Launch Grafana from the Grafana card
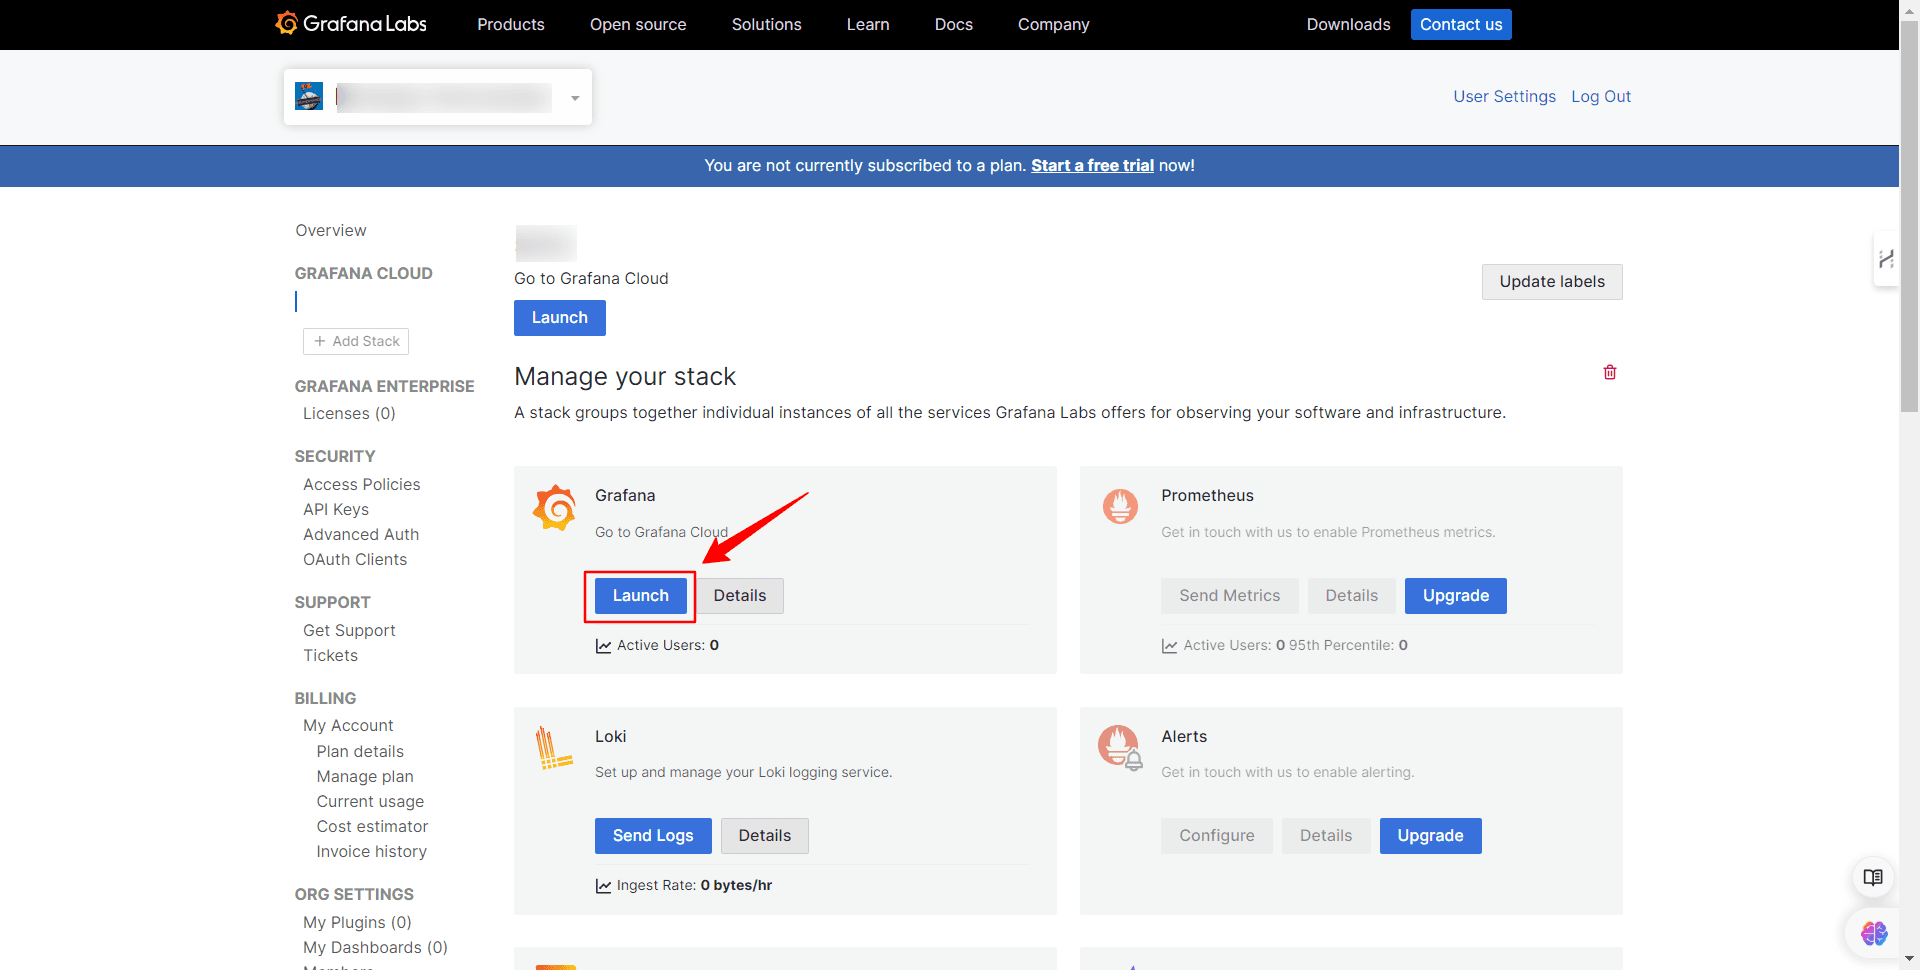Screen dimensions: 1920x970 pyautogui.click(x=641, y=596)
